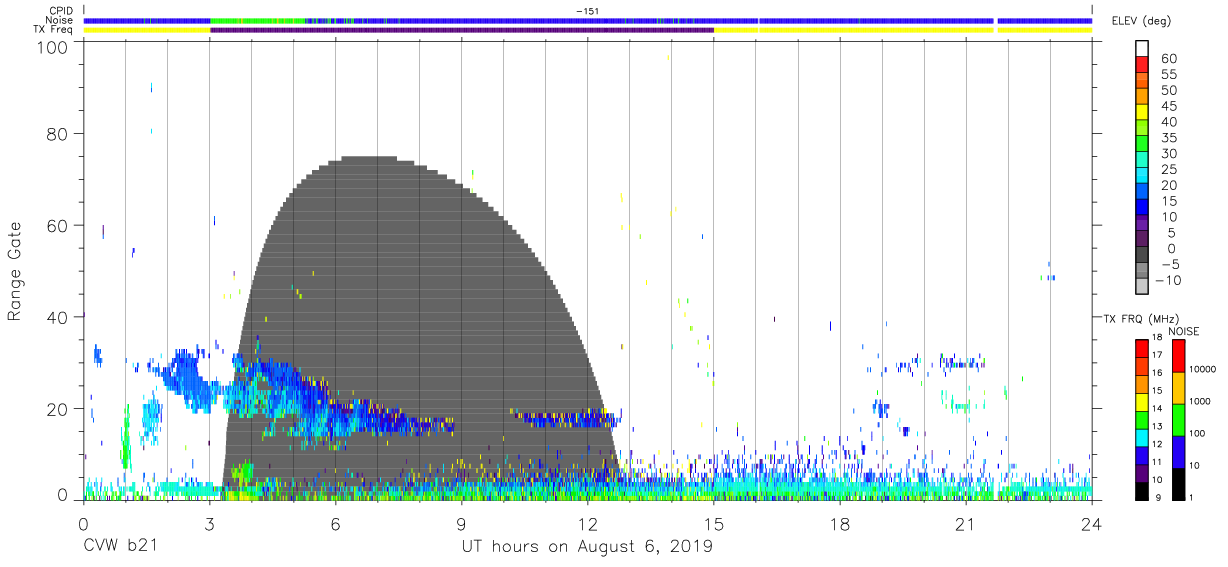Click the 'NOISE' colorbar title

(x=1183, y=330)
